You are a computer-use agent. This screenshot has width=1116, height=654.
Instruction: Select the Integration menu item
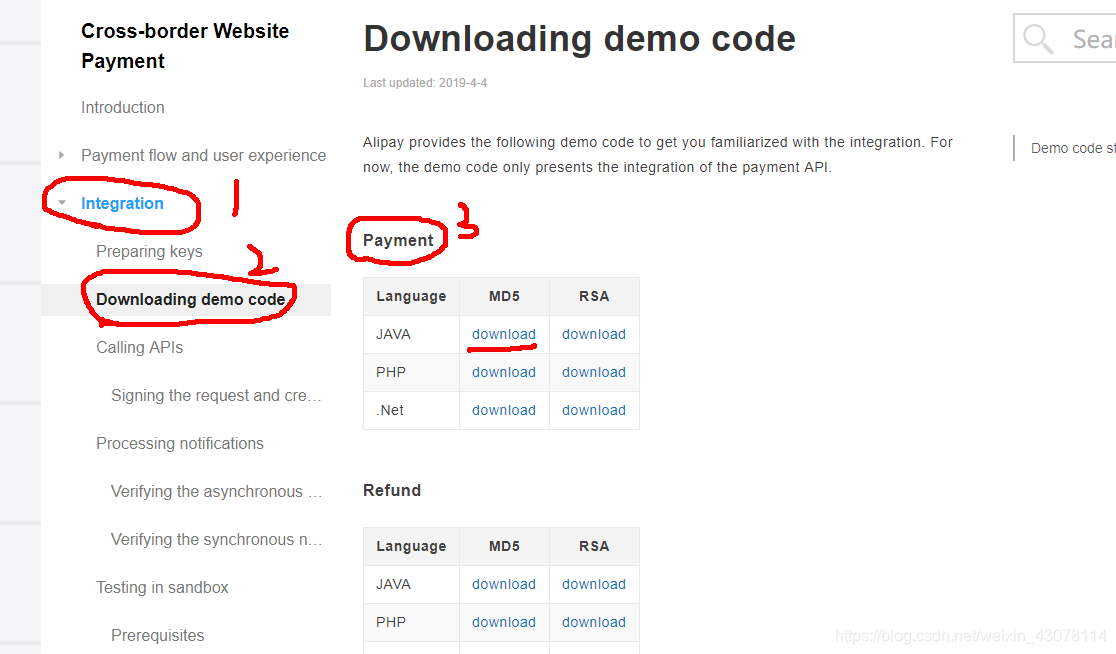pos(122,204)
